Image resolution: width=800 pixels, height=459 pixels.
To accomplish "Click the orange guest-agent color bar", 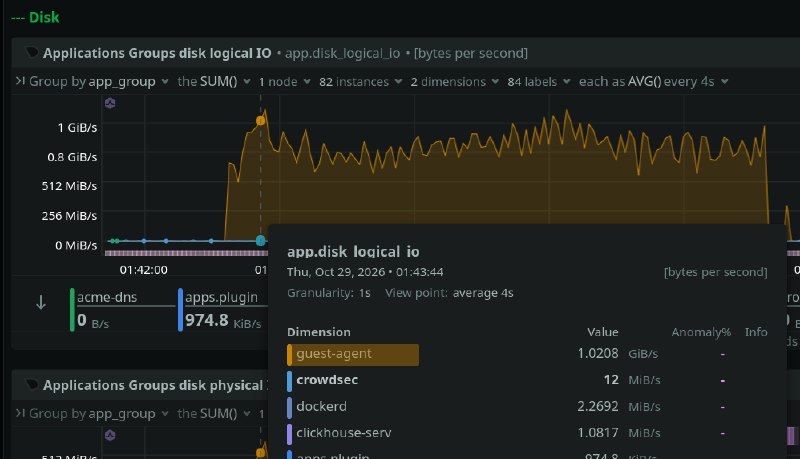I will coord(289,354).
